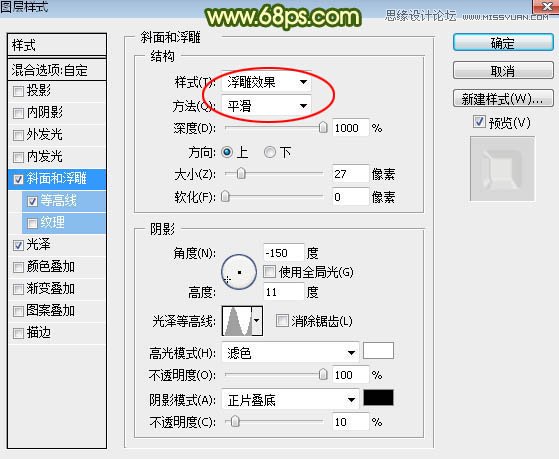
Task: Open 高光模式 dropdown showing 滤色
Action: pos(290,353)
